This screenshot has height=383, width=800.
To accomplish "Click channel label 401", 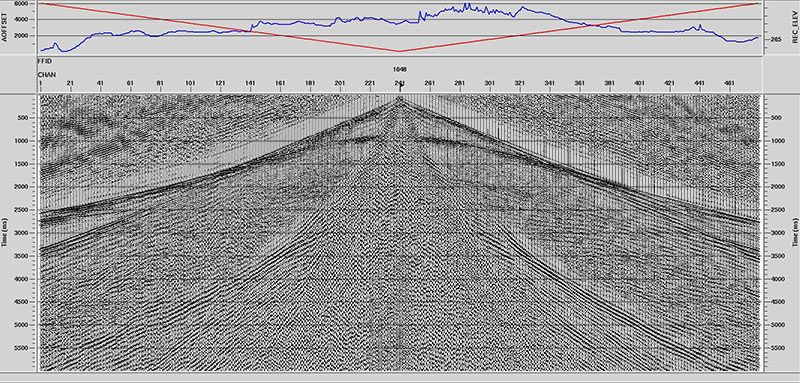I will (x=640, y=83).
